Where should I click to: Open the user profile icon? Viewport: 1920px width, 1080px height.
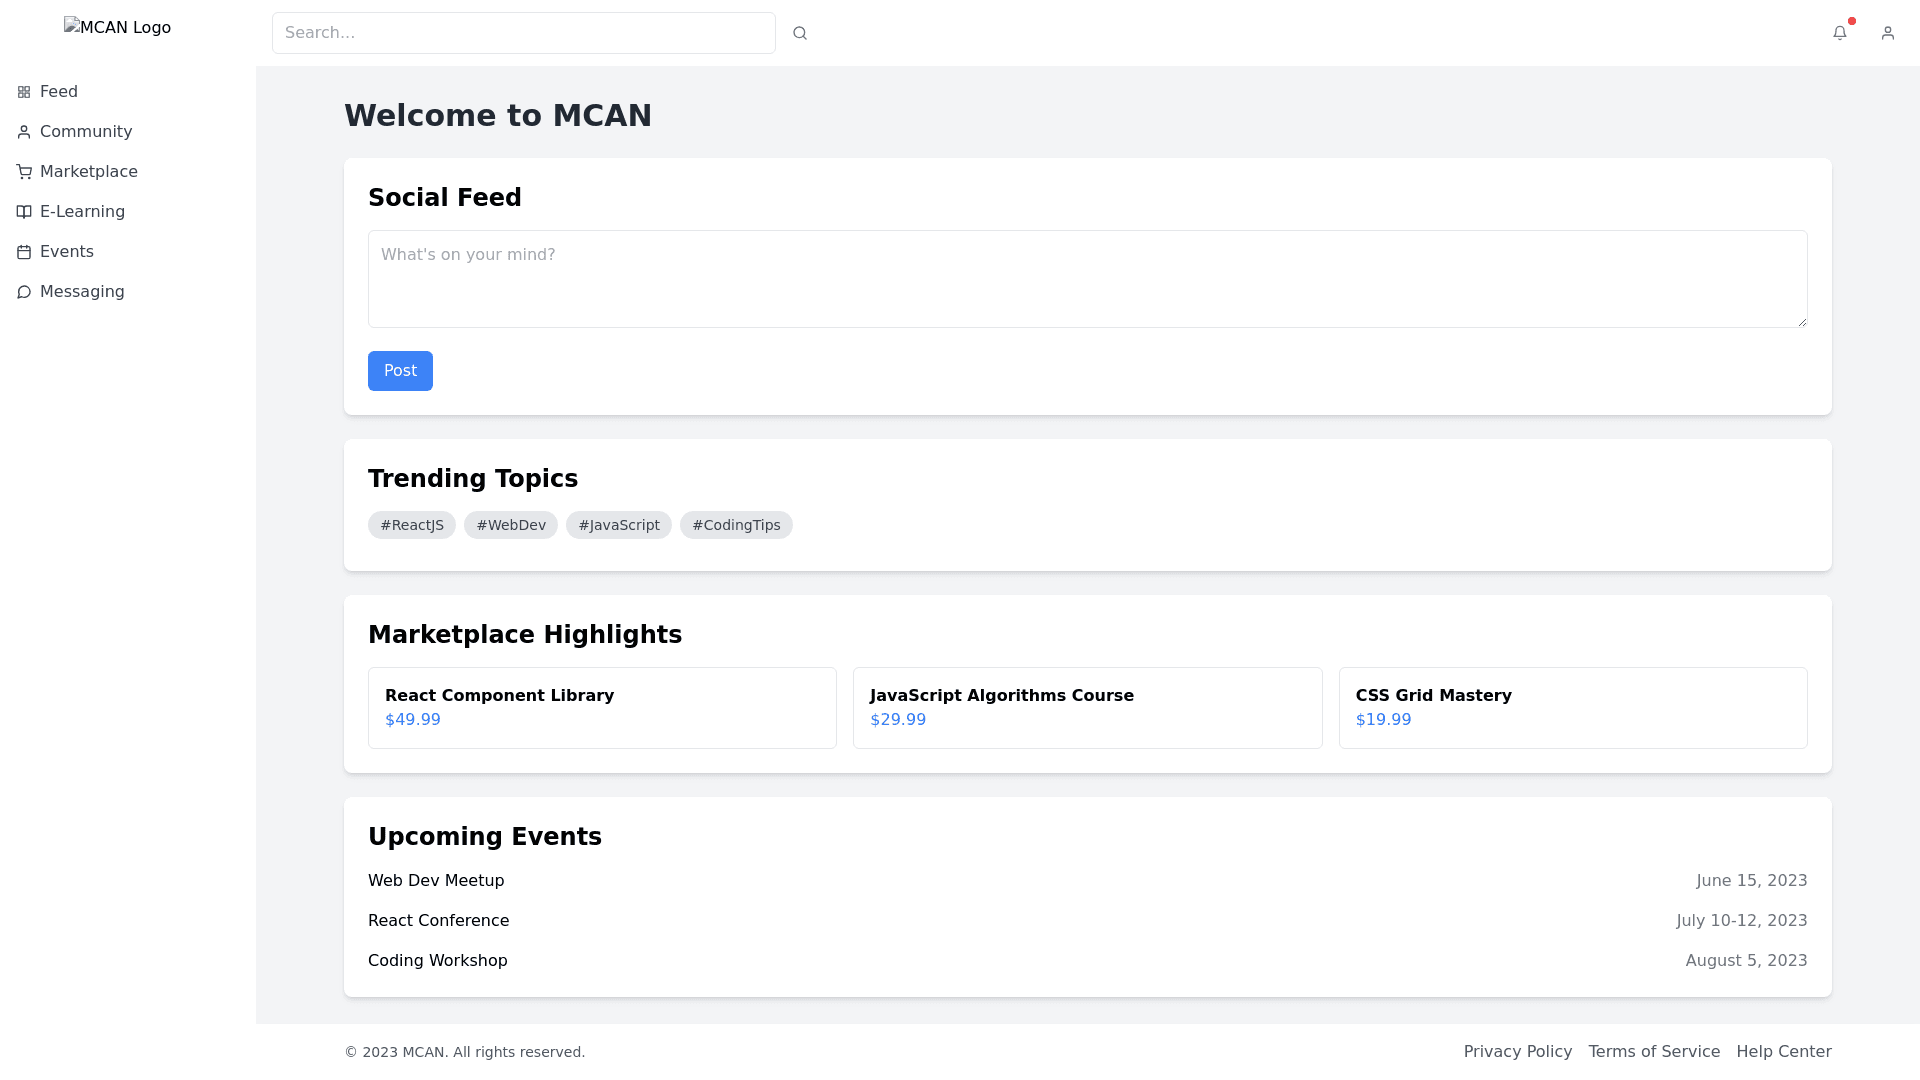tap(1887, 33)
